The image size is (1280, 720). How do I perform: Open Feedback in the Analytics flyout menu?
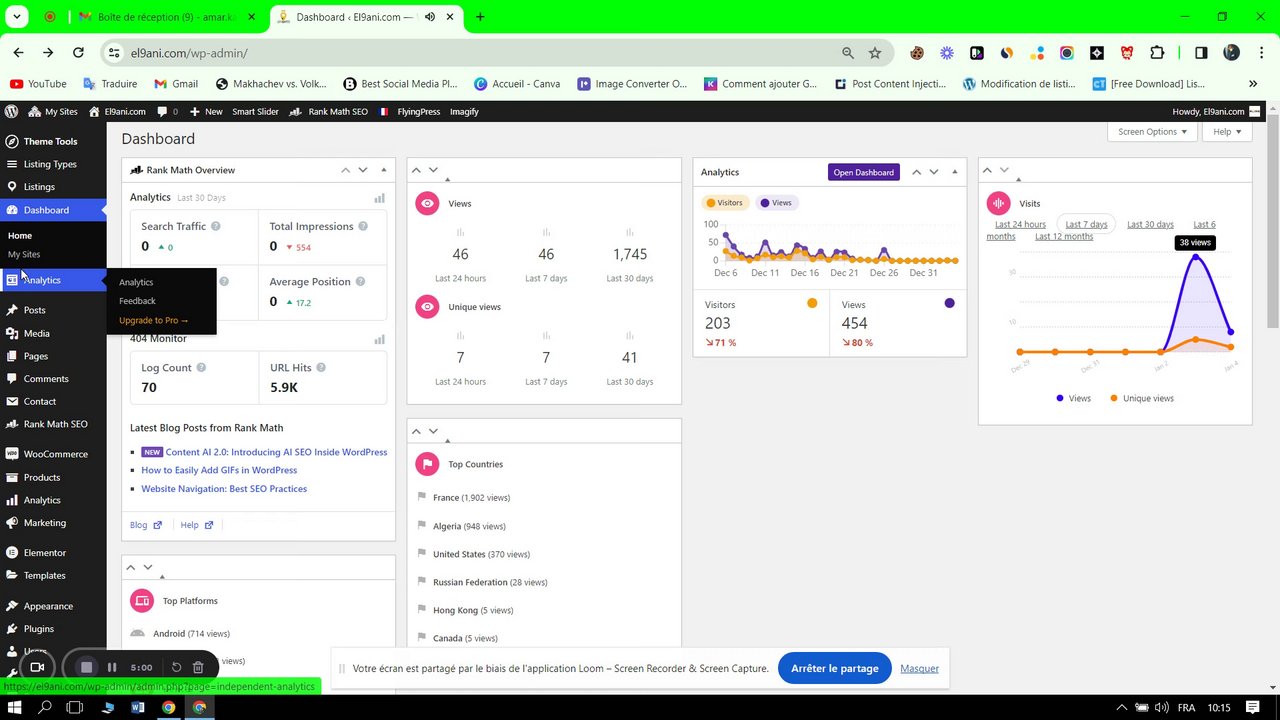(137, 301)
